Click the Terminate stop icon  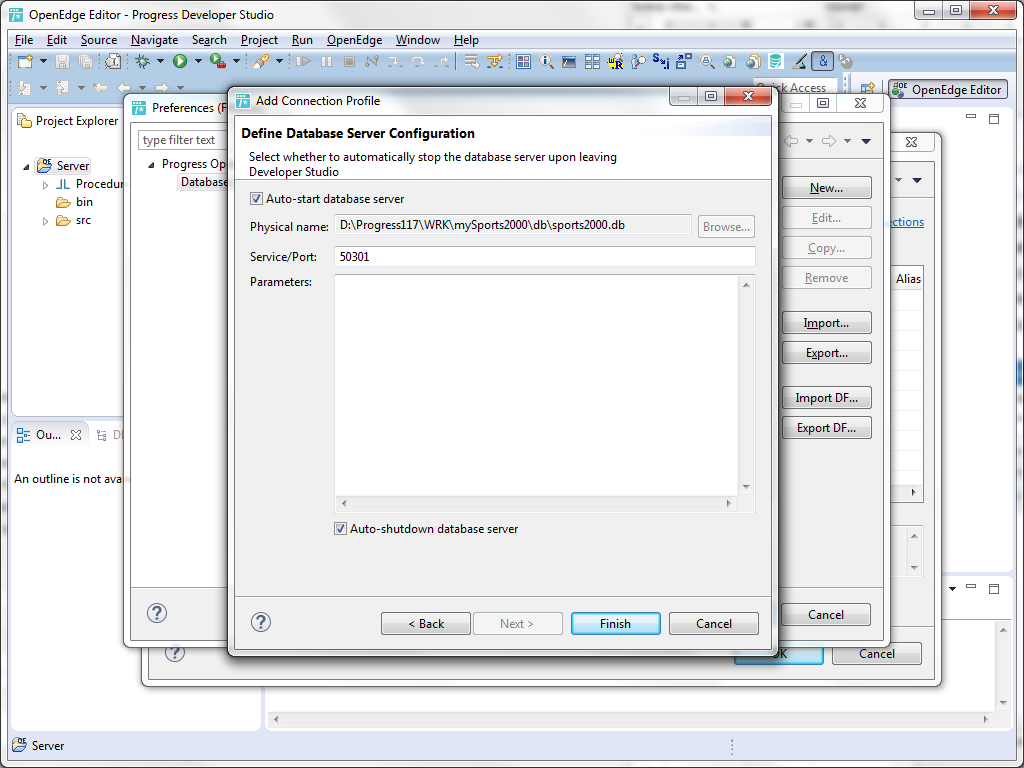[349, 61]
